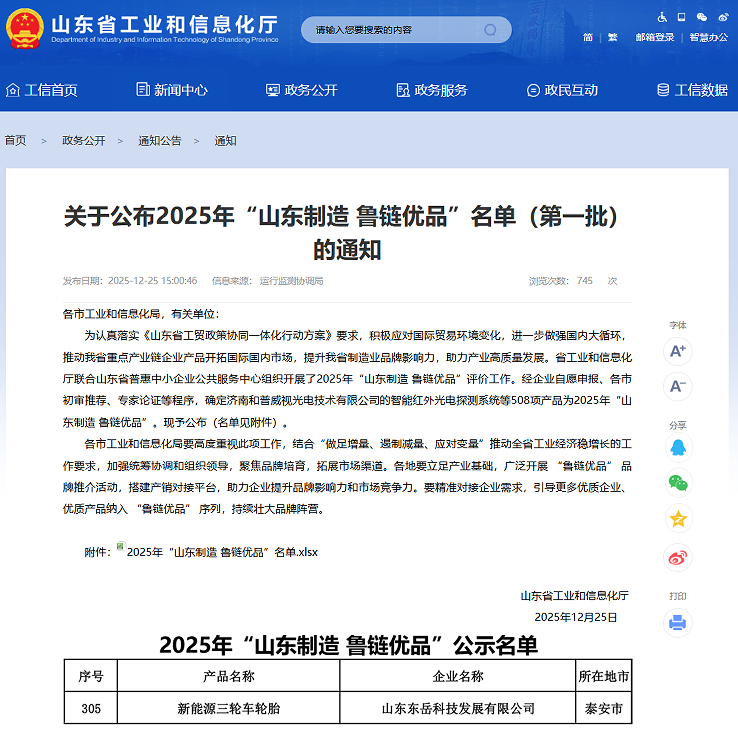Share to WeChat using the green sidebar icon
Image resolution: width=738 pixels, height=732 pixels.
[678, 483]
